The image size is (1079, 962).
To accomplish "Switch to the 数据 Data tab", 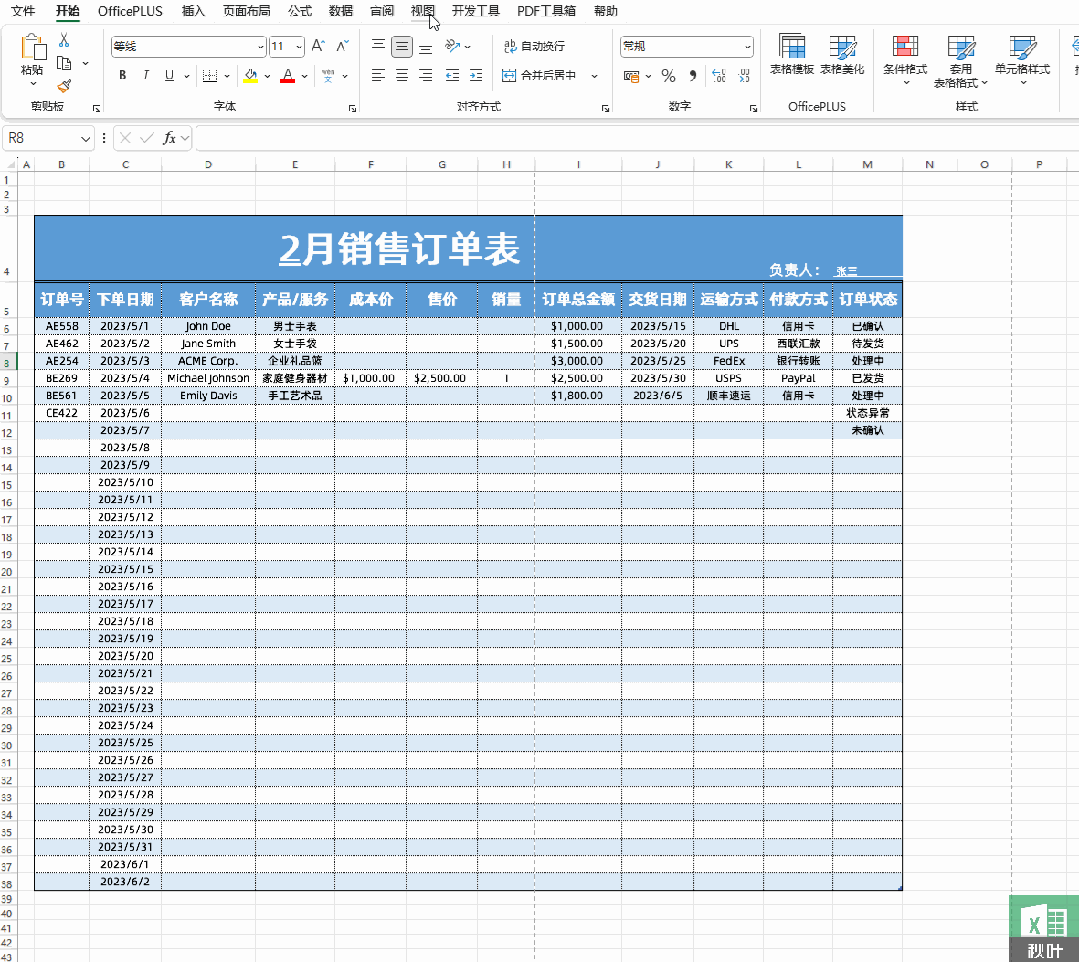I will tap(341, 11).
